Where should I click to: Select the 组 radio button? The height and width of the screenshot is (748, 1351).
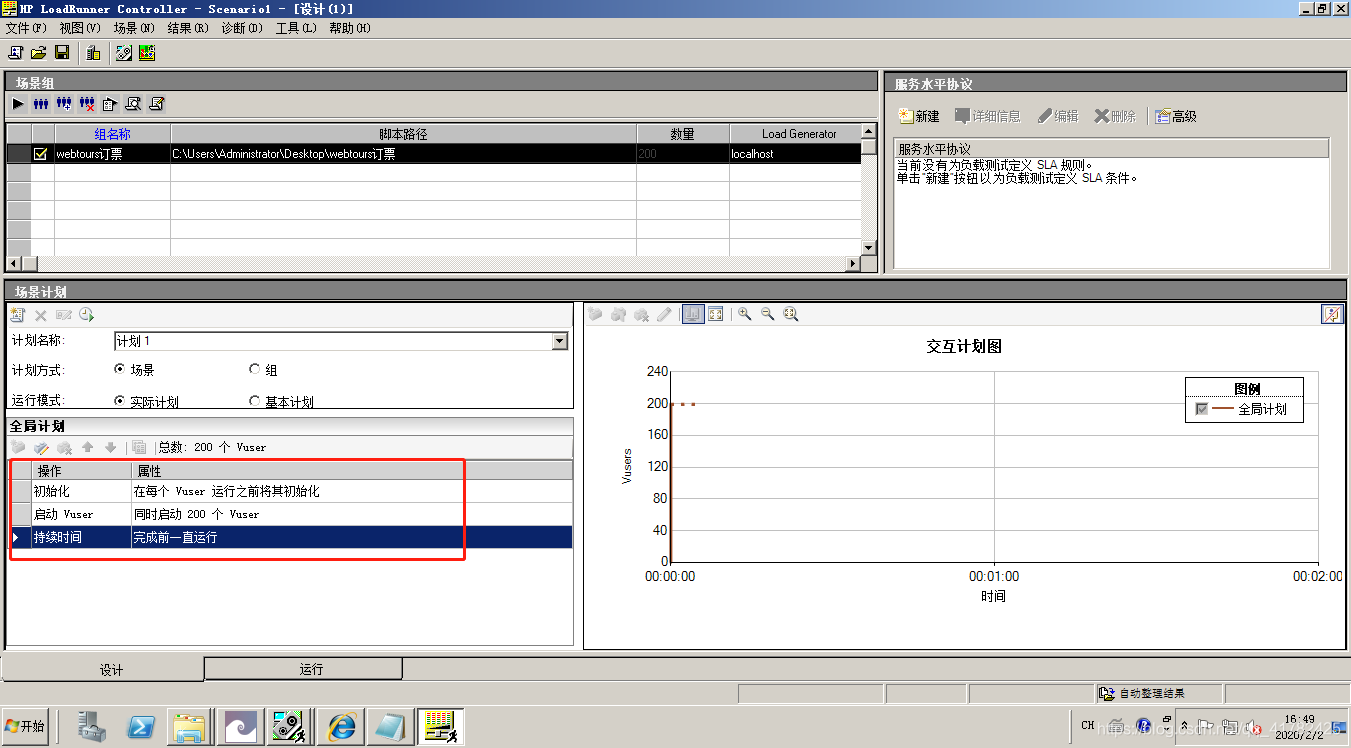click(x=255, y=369)
